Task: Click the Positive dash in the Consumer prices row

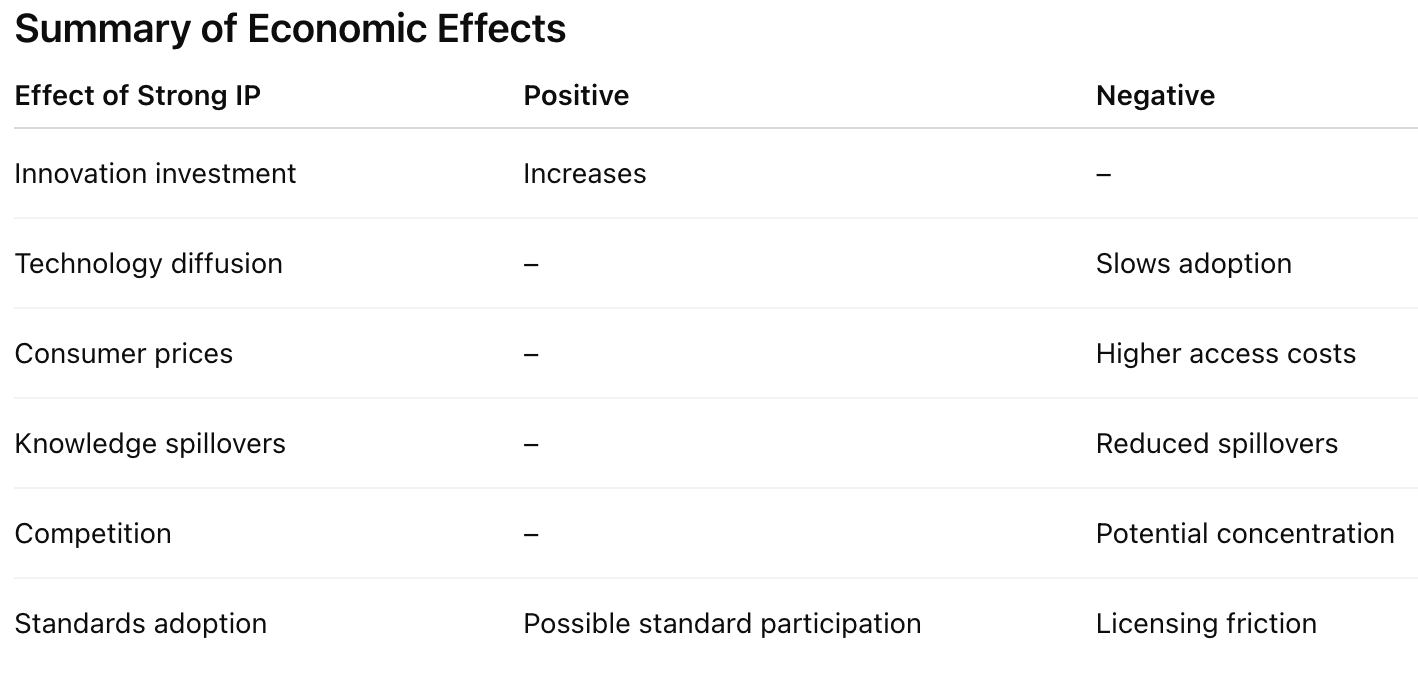Action: [x=531, y=355]
